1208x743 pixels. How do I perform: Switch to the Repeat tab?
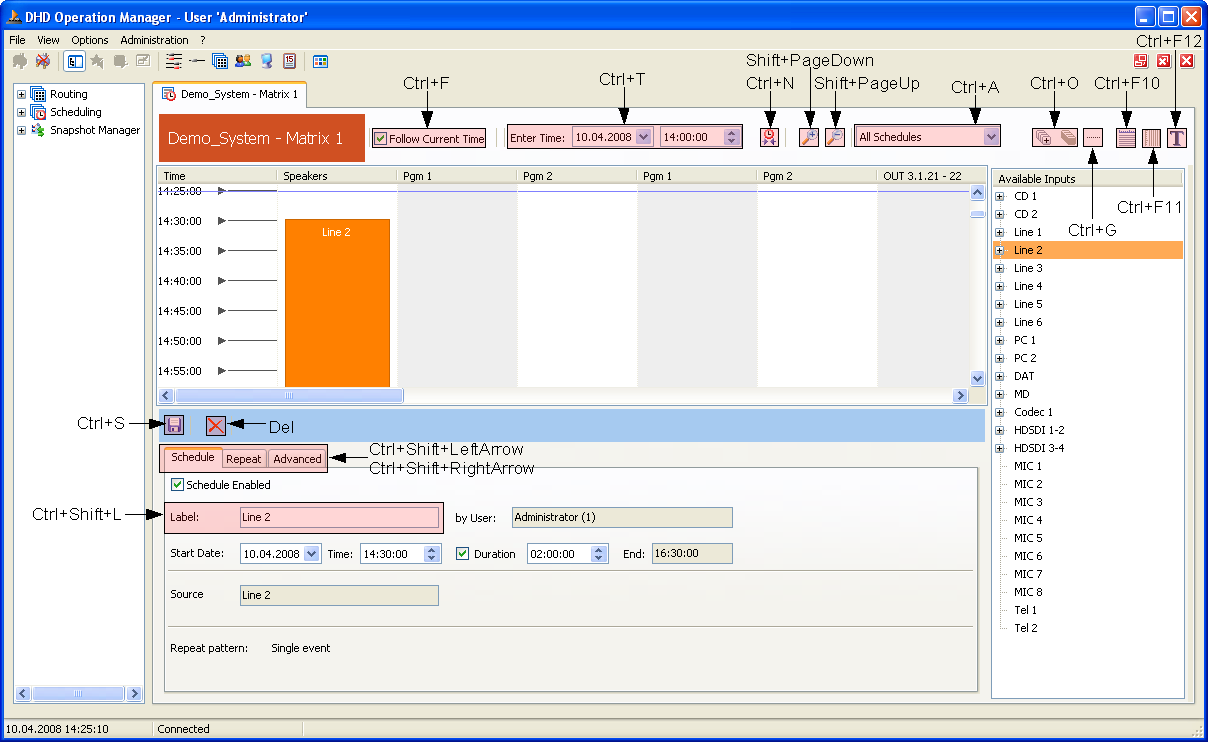[243, 459]
